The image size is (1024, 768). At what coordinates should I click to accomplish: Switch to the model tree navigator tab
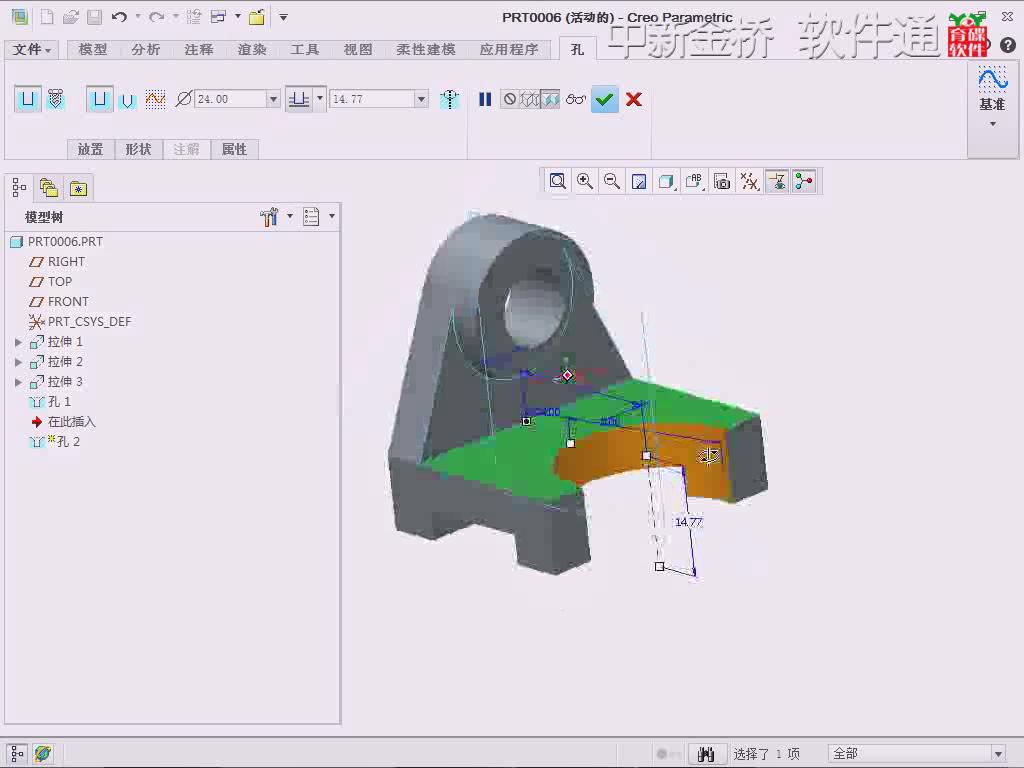coord(19,188)
